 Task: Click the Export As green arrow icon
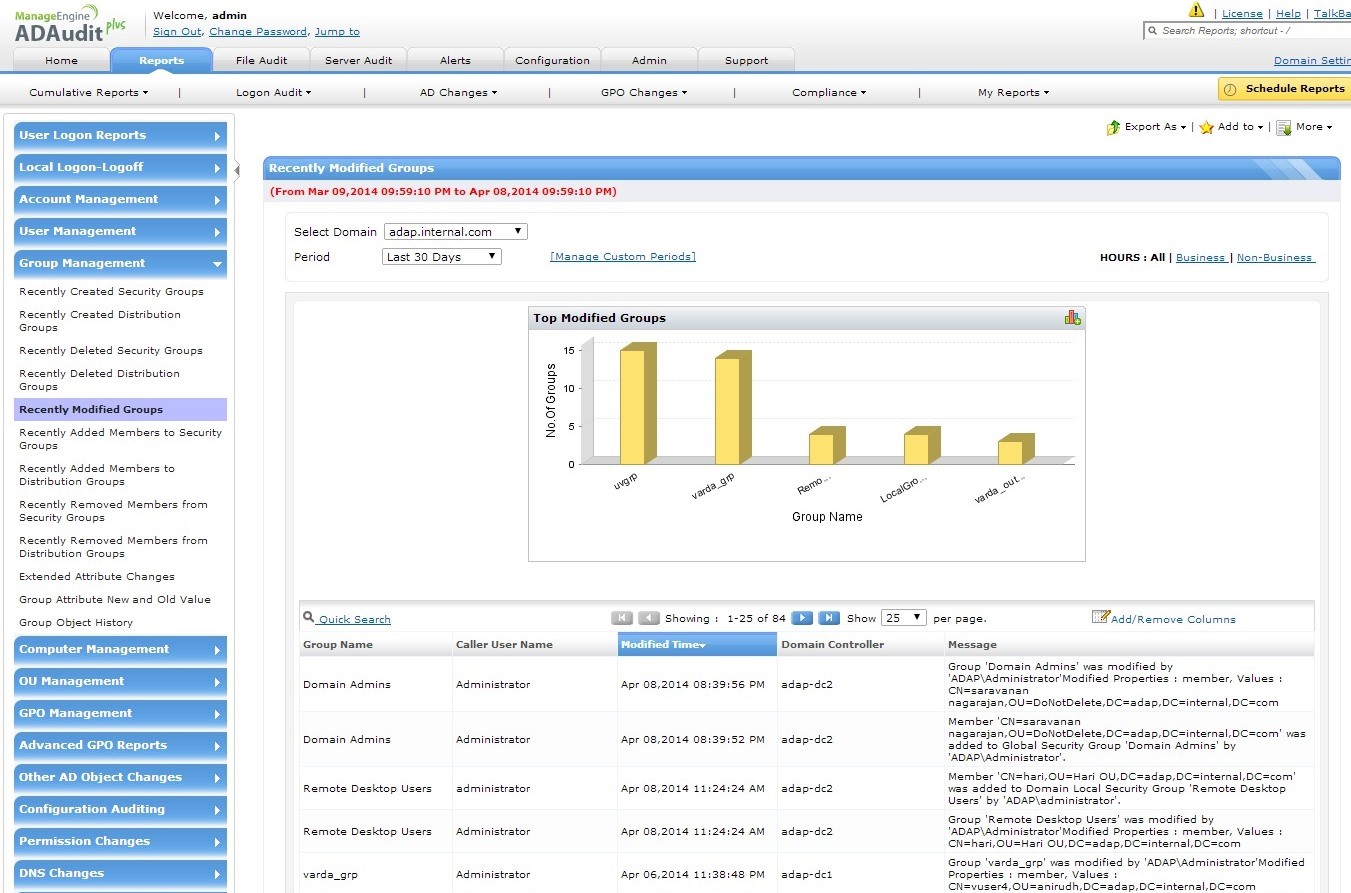(1113, 128)
